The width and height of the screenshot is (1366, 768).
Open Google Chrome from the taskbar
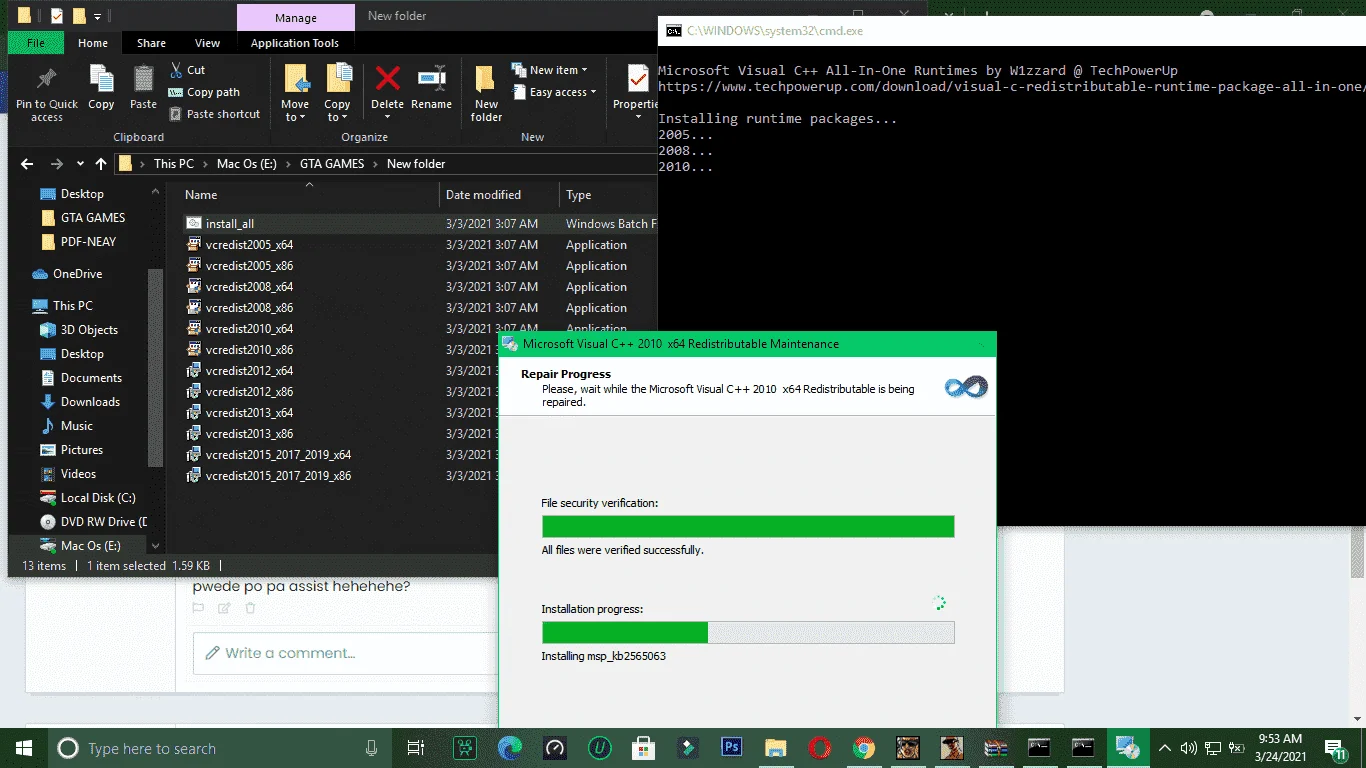tap(864, 748)
